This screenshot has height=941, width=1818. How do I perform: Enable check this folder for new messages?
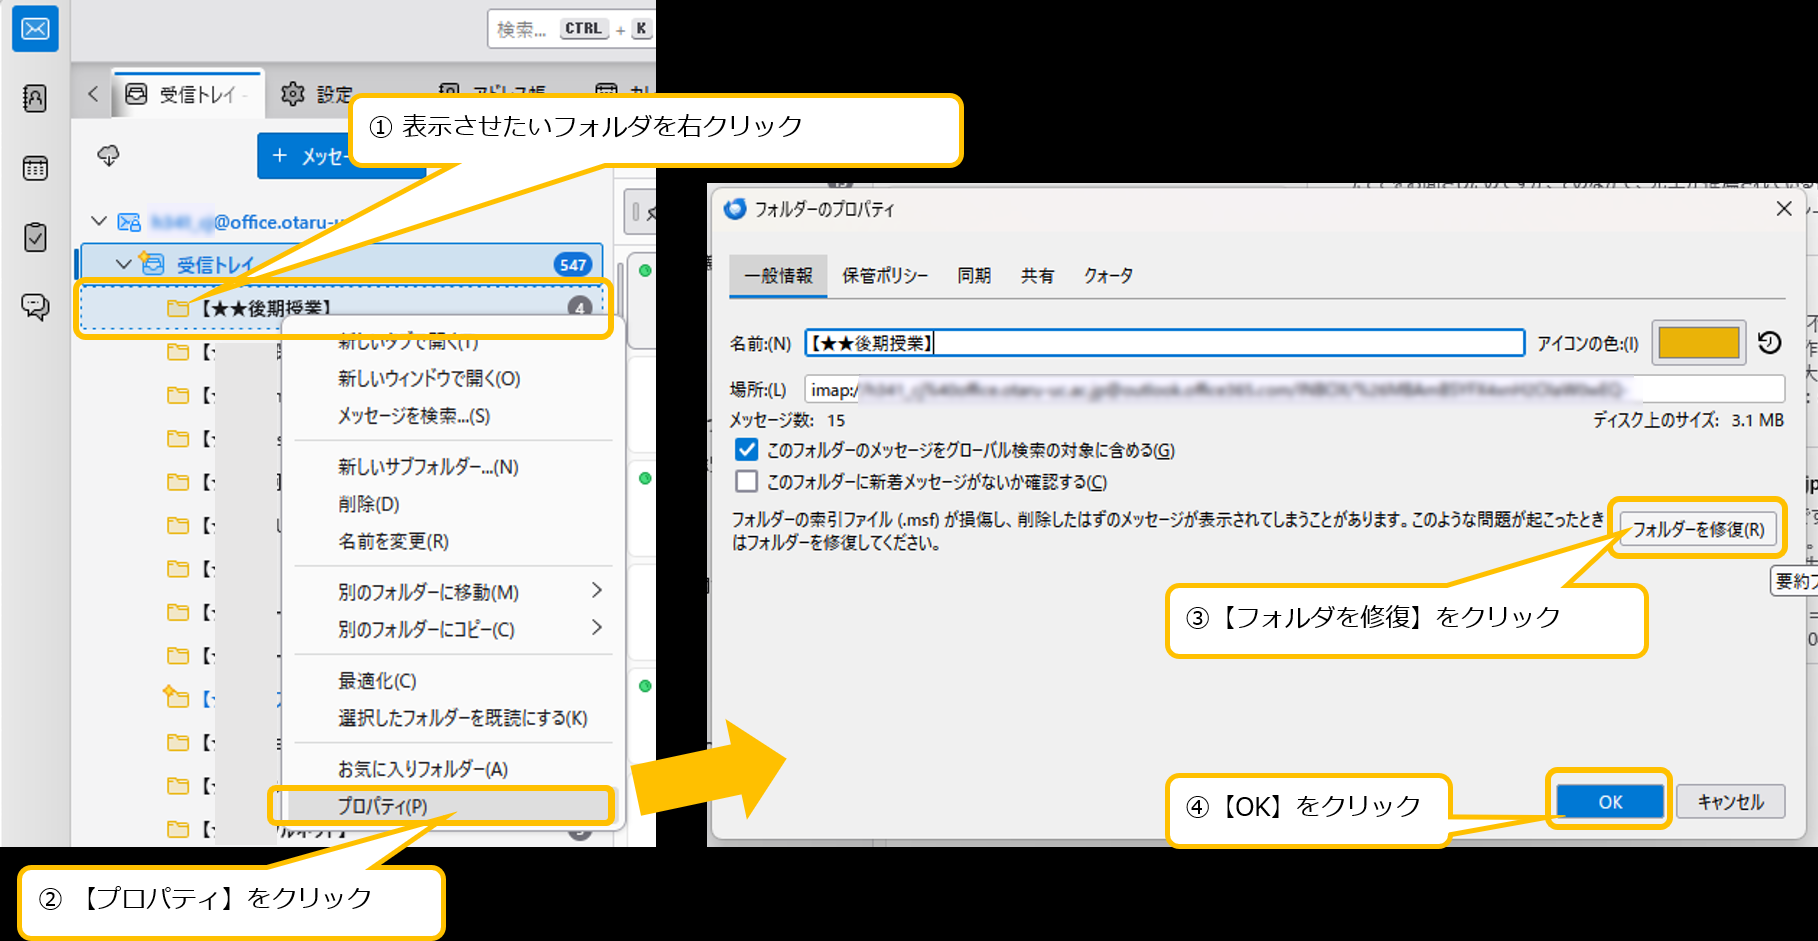[746, 482]
